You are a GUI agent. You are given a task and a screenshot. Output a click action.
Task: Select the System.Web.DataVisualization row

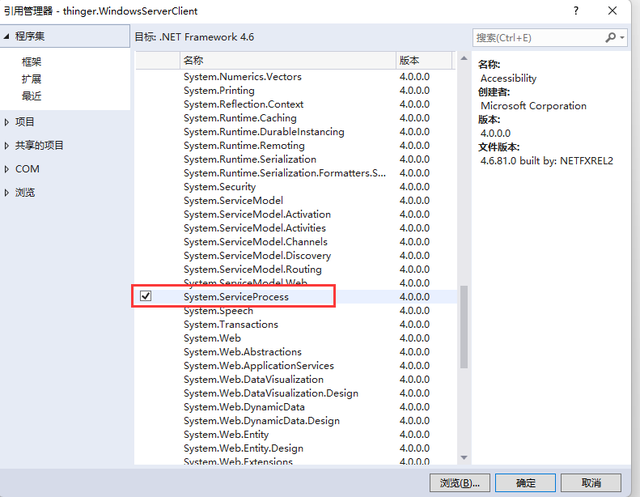pos(296,380)
